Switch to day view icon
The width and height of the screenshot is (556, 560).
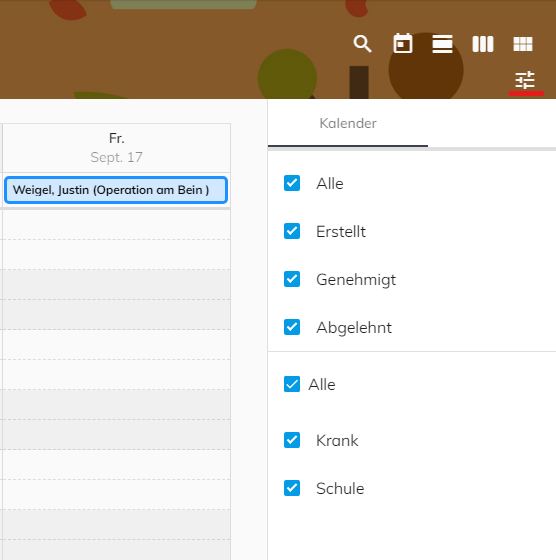pyautogui.click(x=442, y=44)
